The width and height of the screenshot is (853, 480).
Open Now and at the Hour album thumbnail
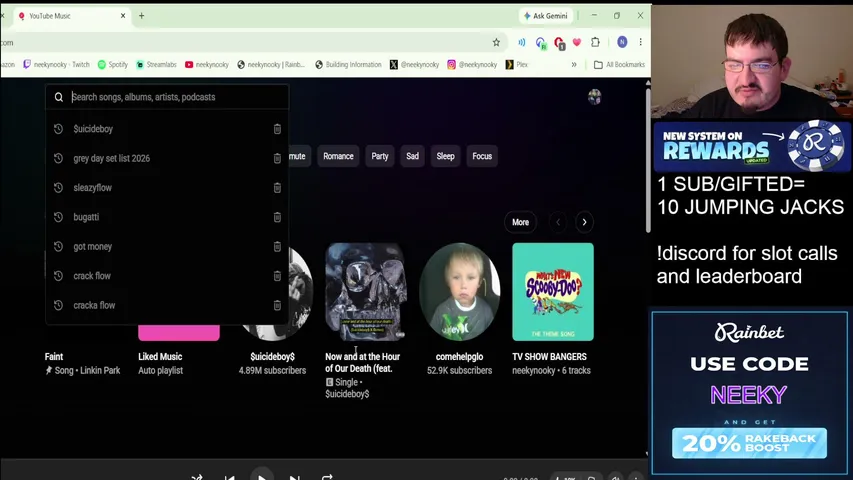click(366, 292)
